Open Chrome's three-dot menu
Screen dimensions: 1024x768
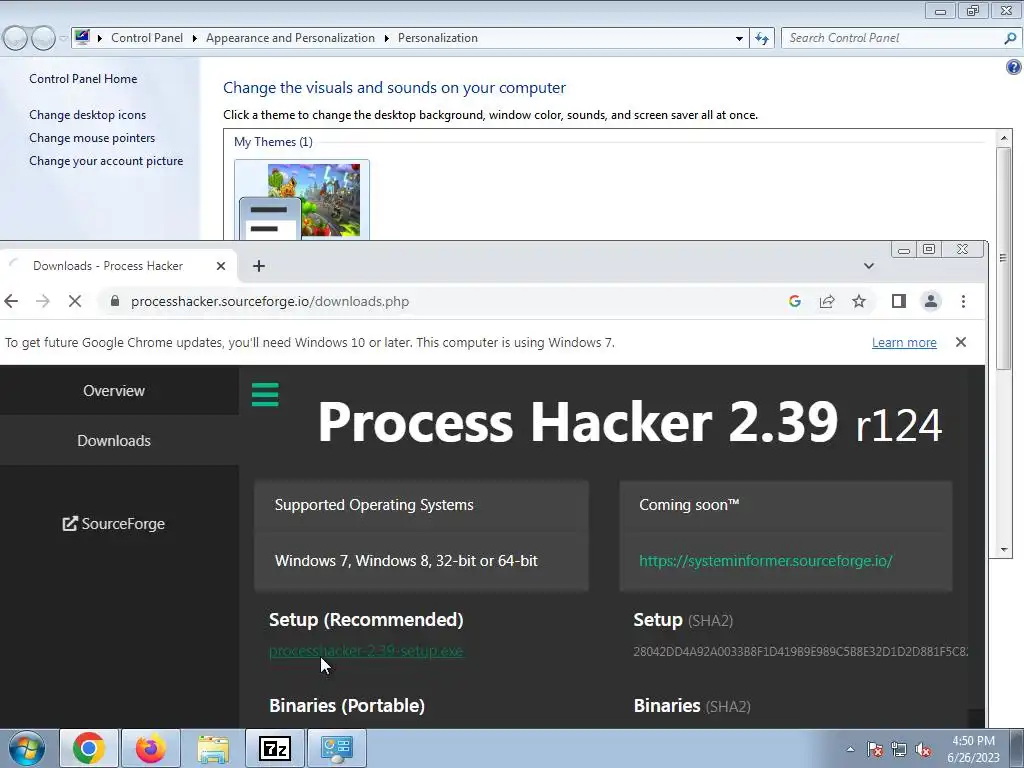pyautogui.click(x=963, y=301)
